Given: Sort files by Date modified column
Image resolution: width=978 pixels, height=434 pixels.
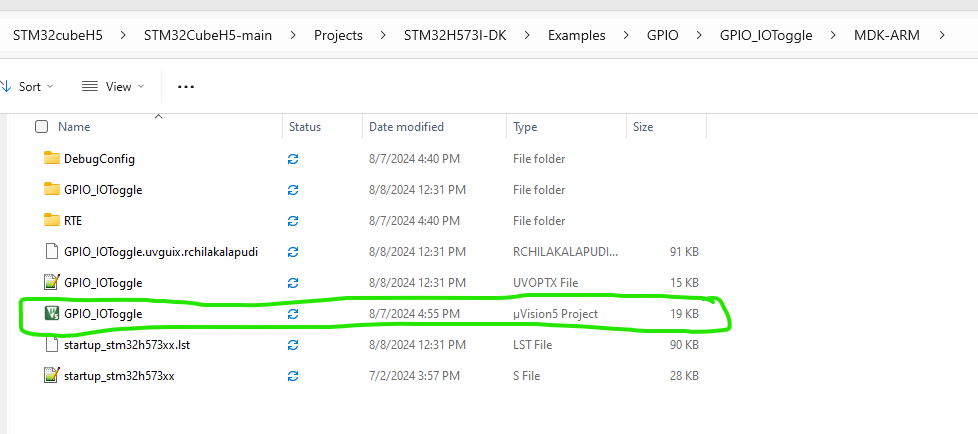Looking at the screenshot, I should click(x=406, y=127).
